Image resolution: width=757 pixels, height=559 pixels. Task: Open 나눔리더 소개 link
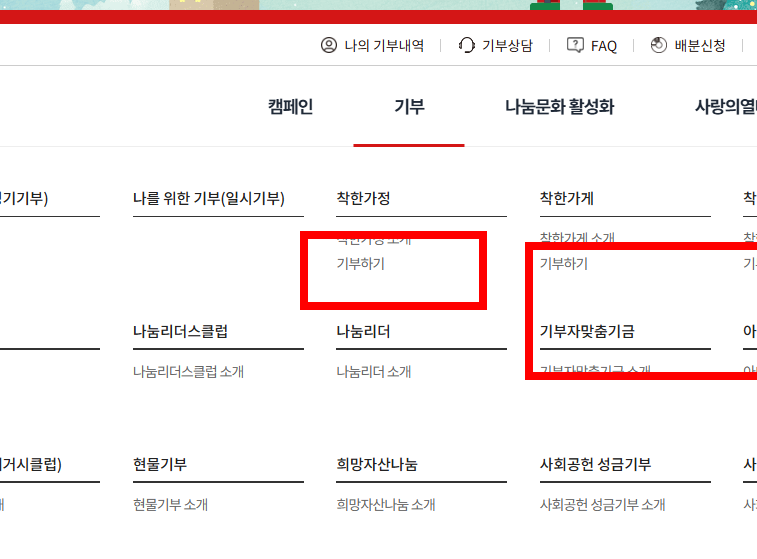click(374, 372)
